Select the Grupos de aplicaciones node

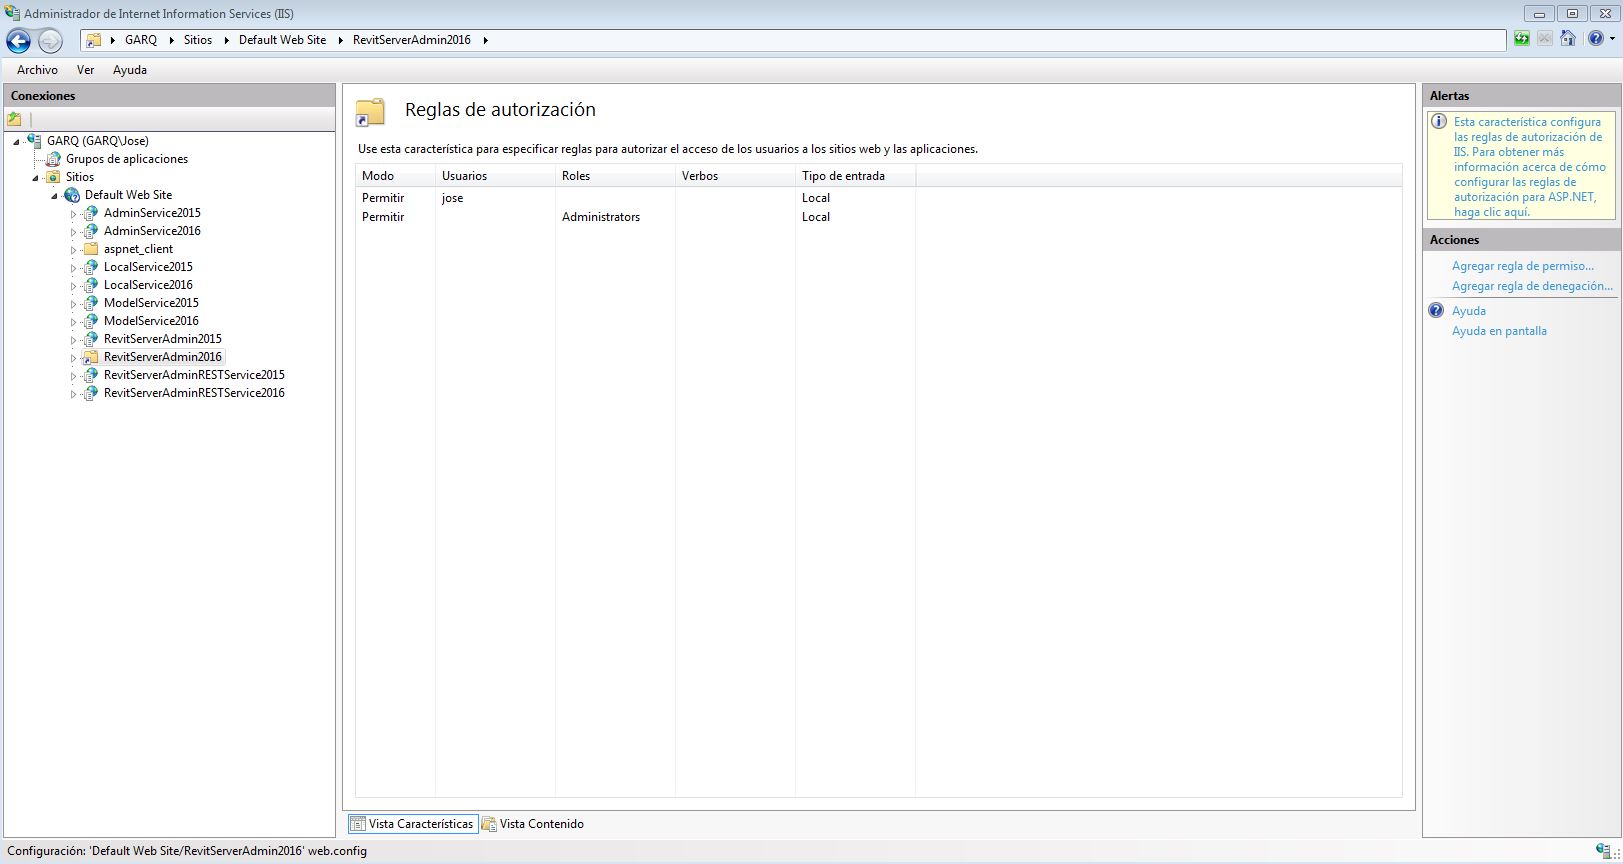[x=126, y=159]
